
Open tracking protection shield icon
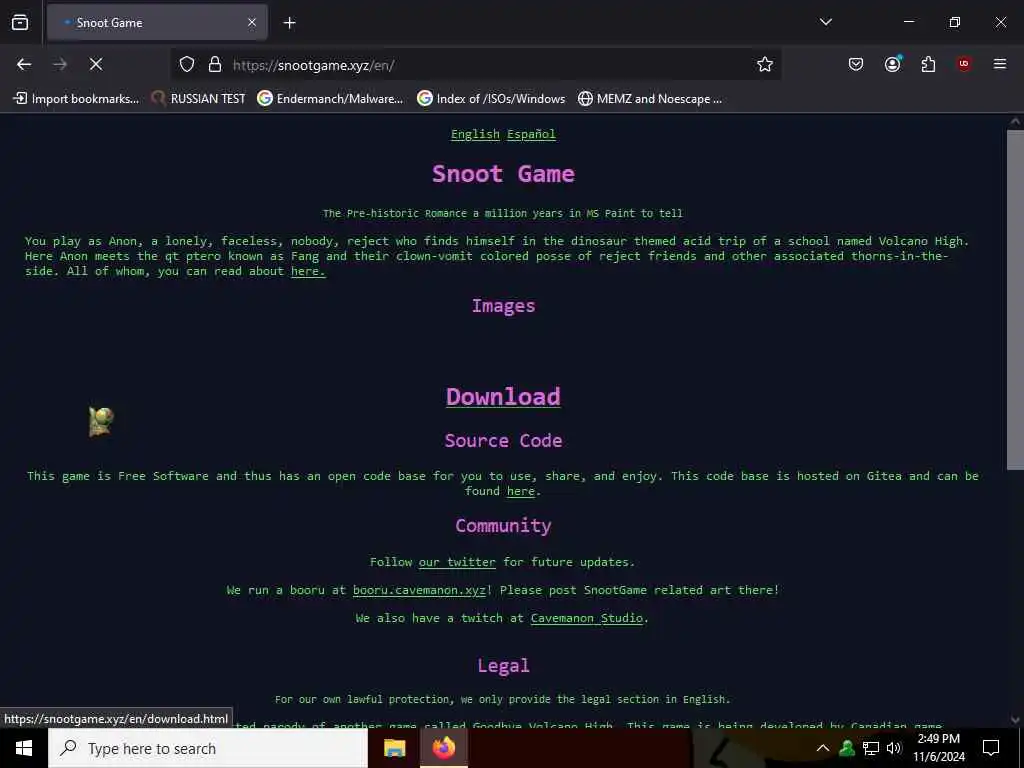[x=187, y=65]
